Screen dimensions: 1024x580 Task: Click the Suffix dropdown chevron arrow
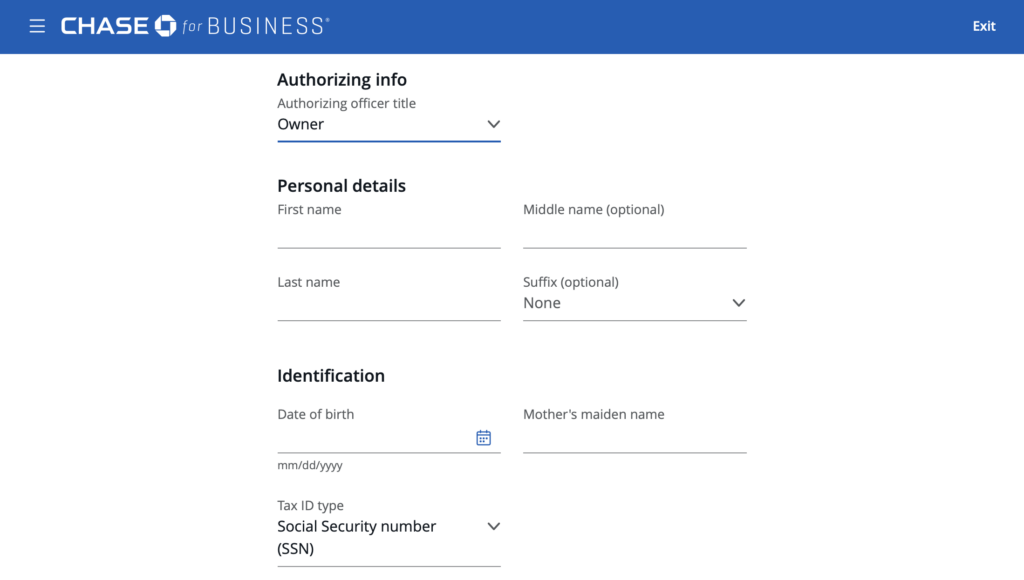(739, 303)
